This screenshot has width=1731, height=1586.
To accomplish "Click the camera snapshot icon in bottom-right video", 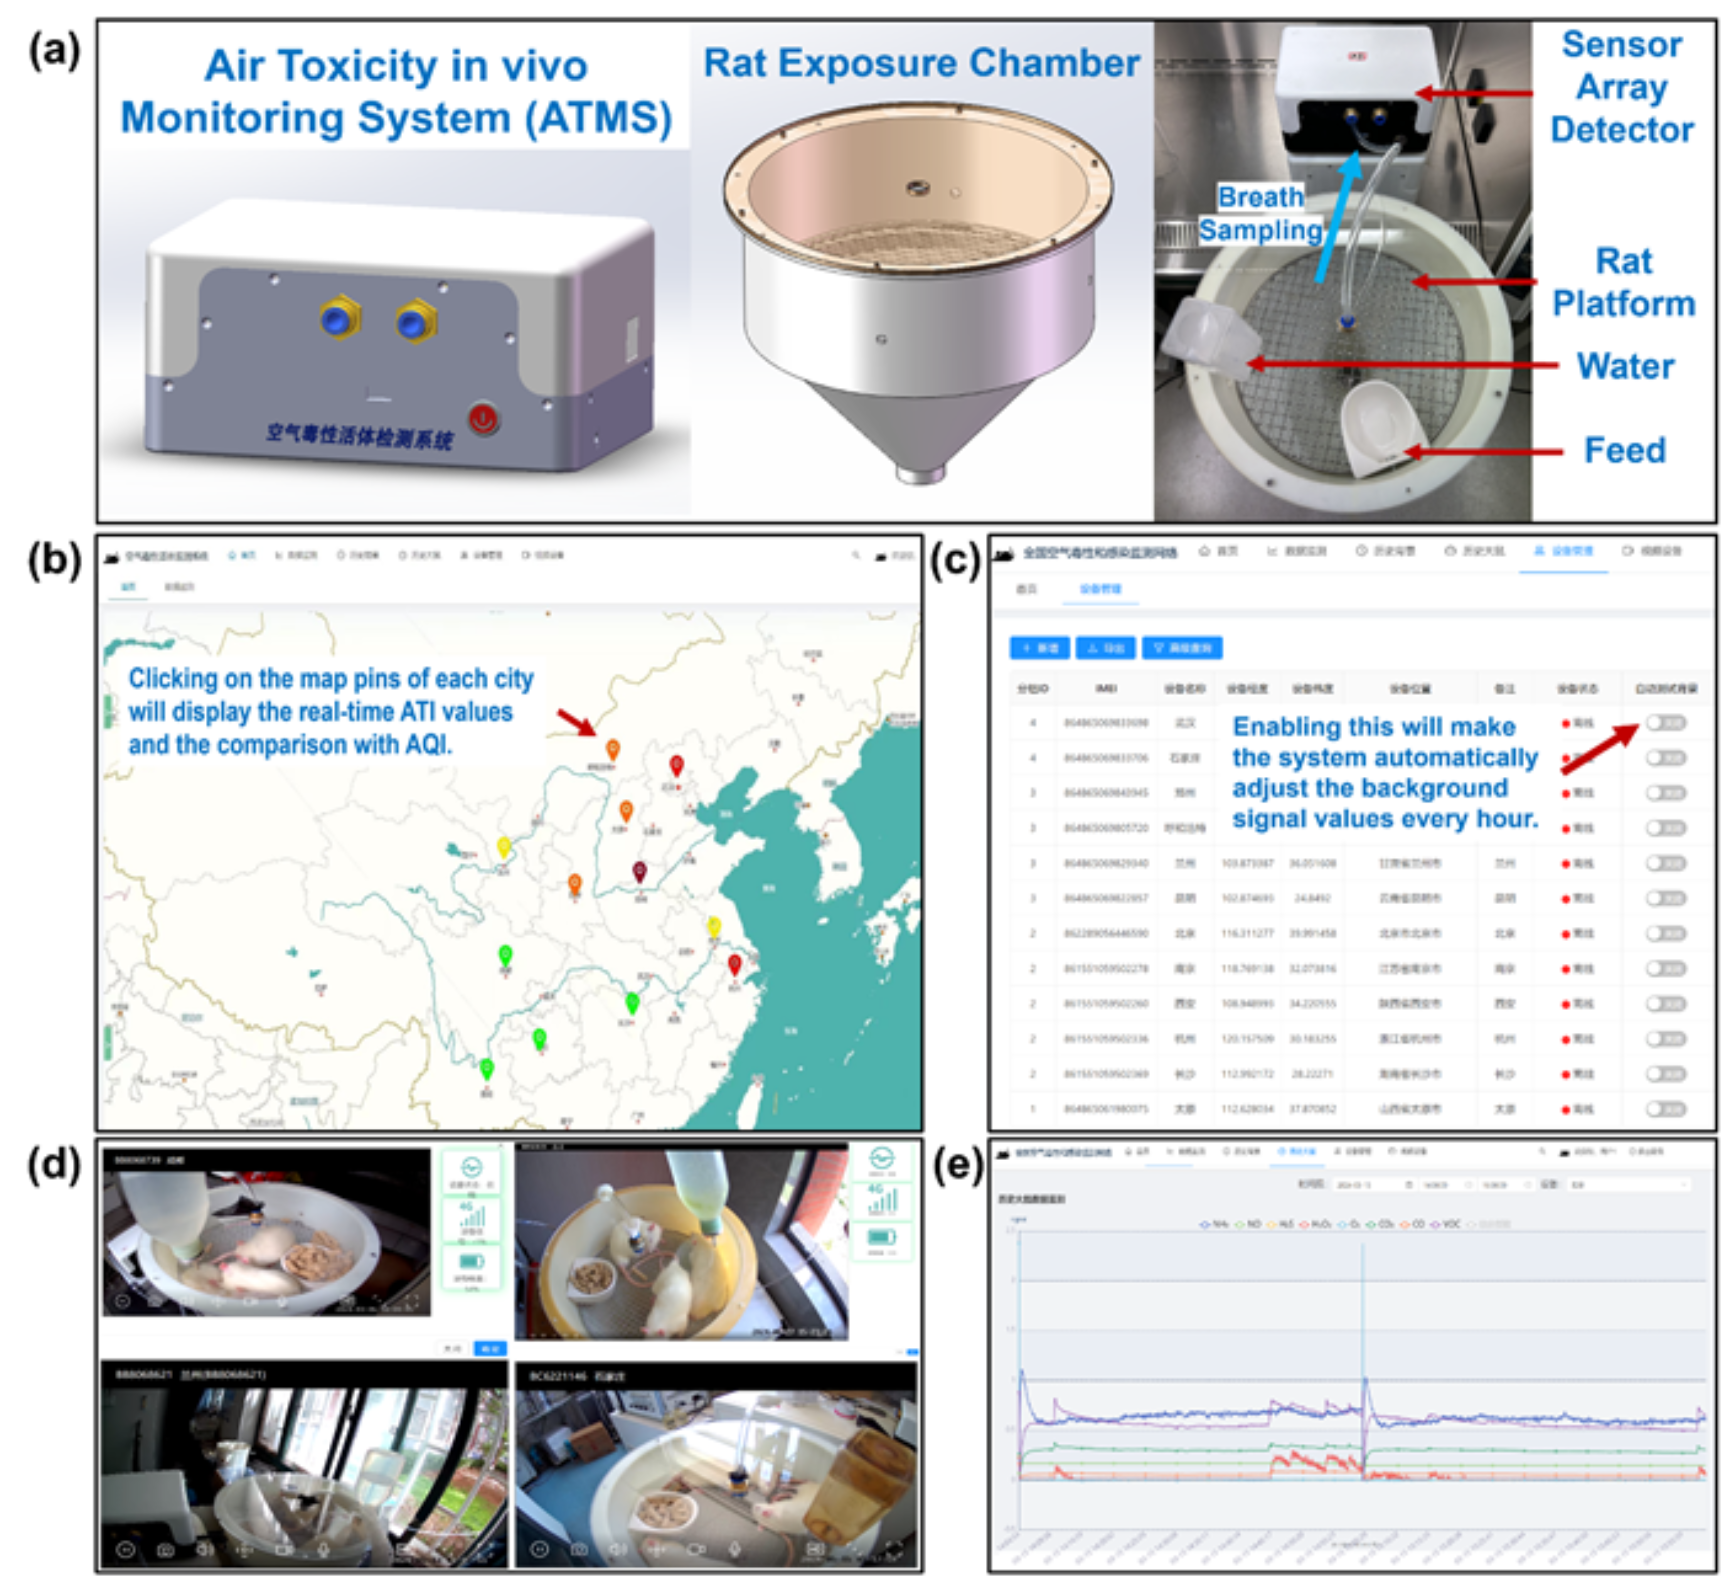I will tap(579, 1549).
